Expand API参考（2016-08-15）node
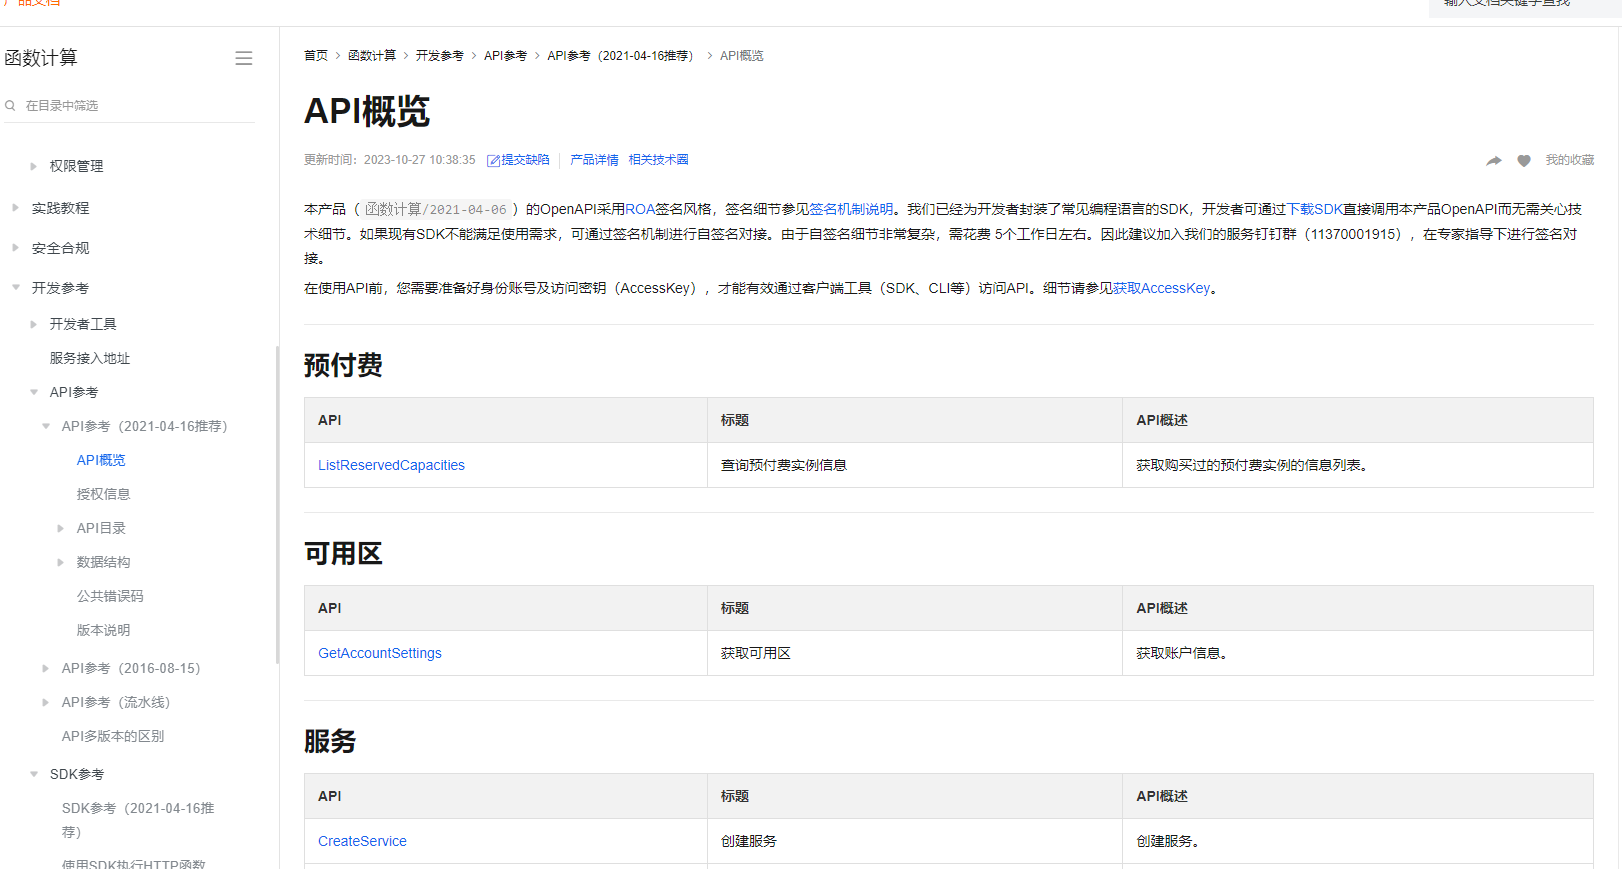 tap(46, 668)
